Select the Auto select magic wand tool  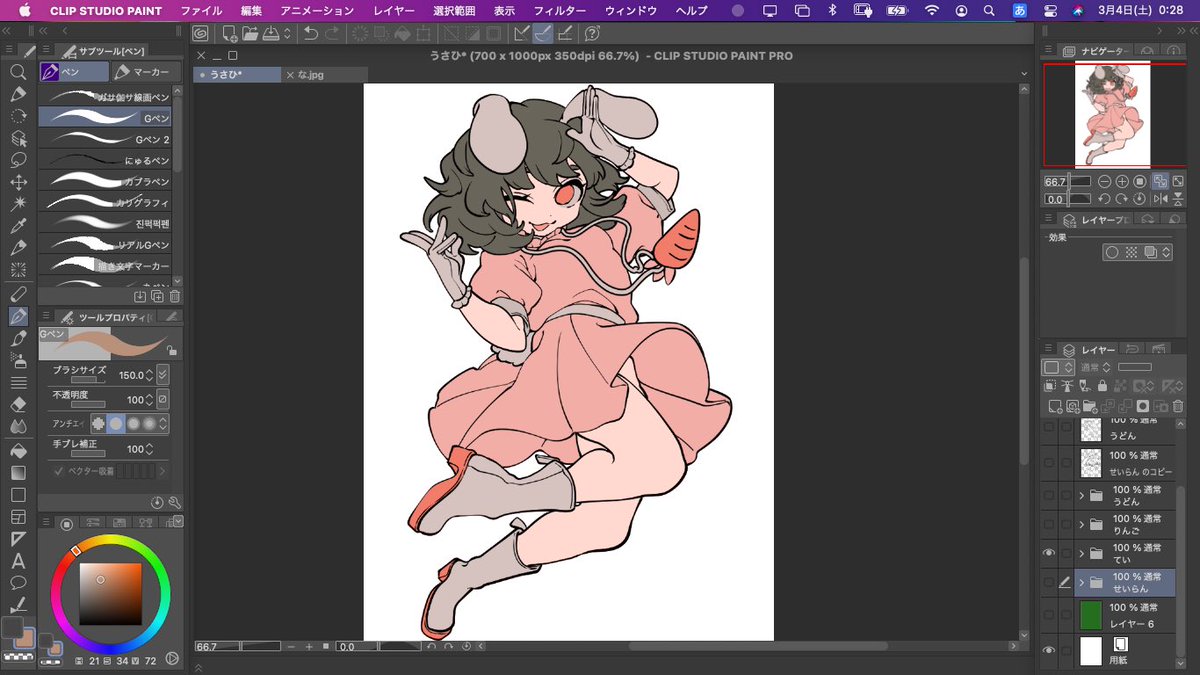(x=18, y=204)
